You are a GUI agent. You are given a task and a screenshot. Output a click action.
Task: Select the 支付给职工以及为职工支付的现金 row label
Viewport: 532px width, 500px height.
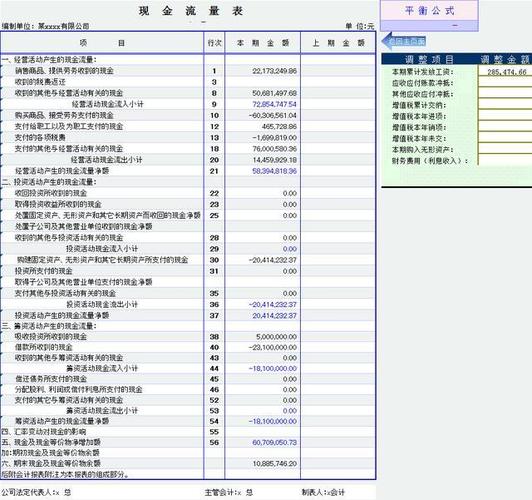click(x=69, y=127)
